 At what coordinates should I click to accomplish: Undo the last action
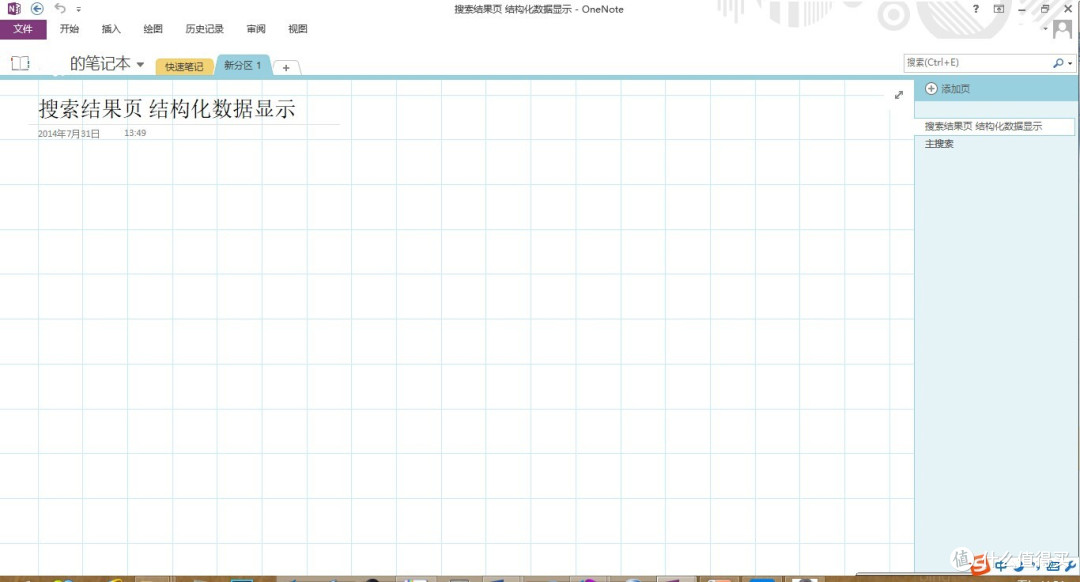pos(60,9)
